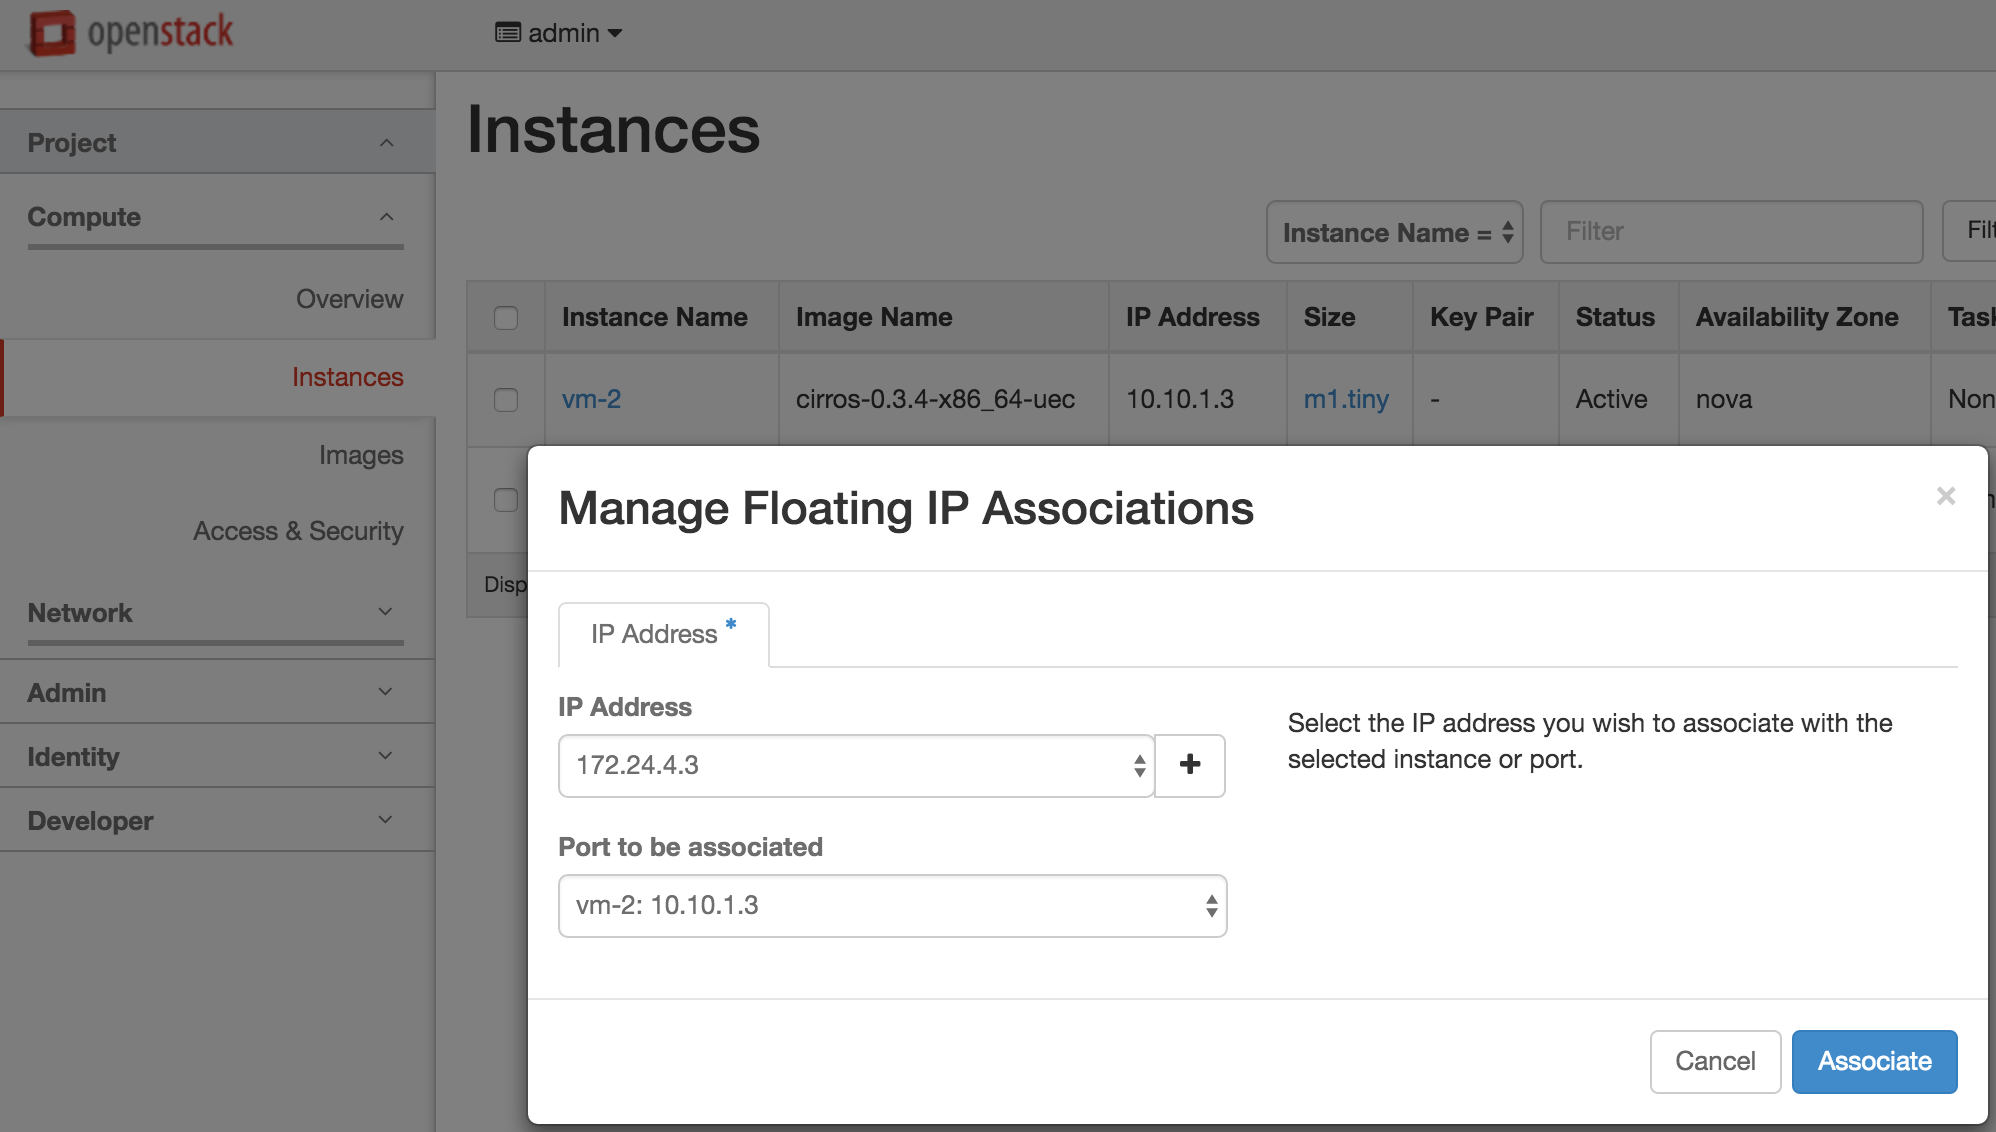
Task: Collapse the Compute section chevron
Action: [386, 217]
